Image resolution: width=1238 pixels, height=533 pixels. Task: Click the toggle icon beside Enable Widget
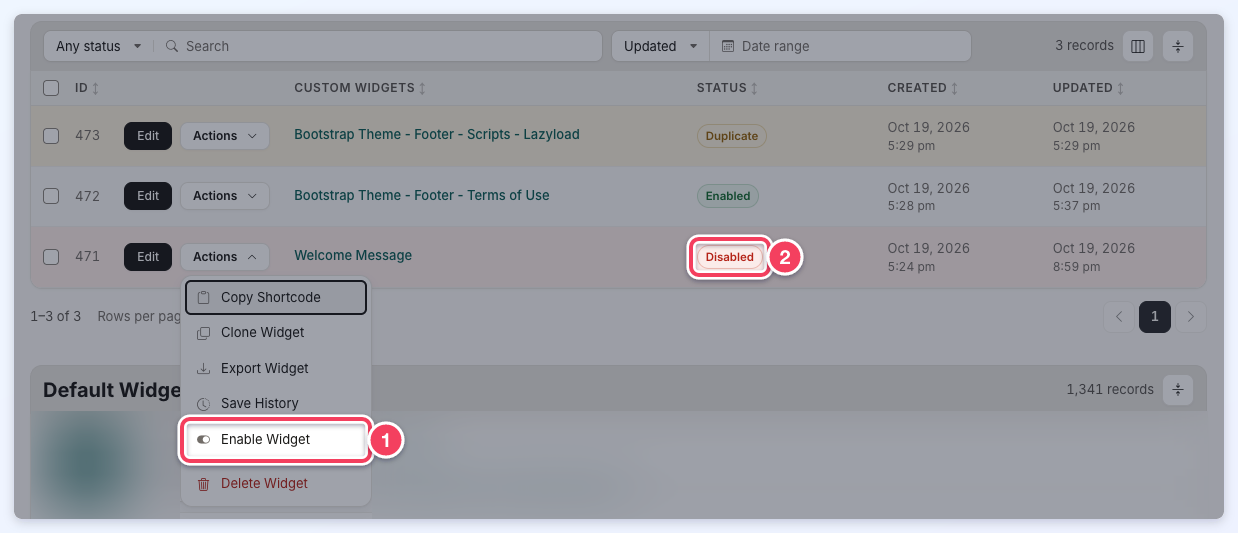[x=203, y=439]
